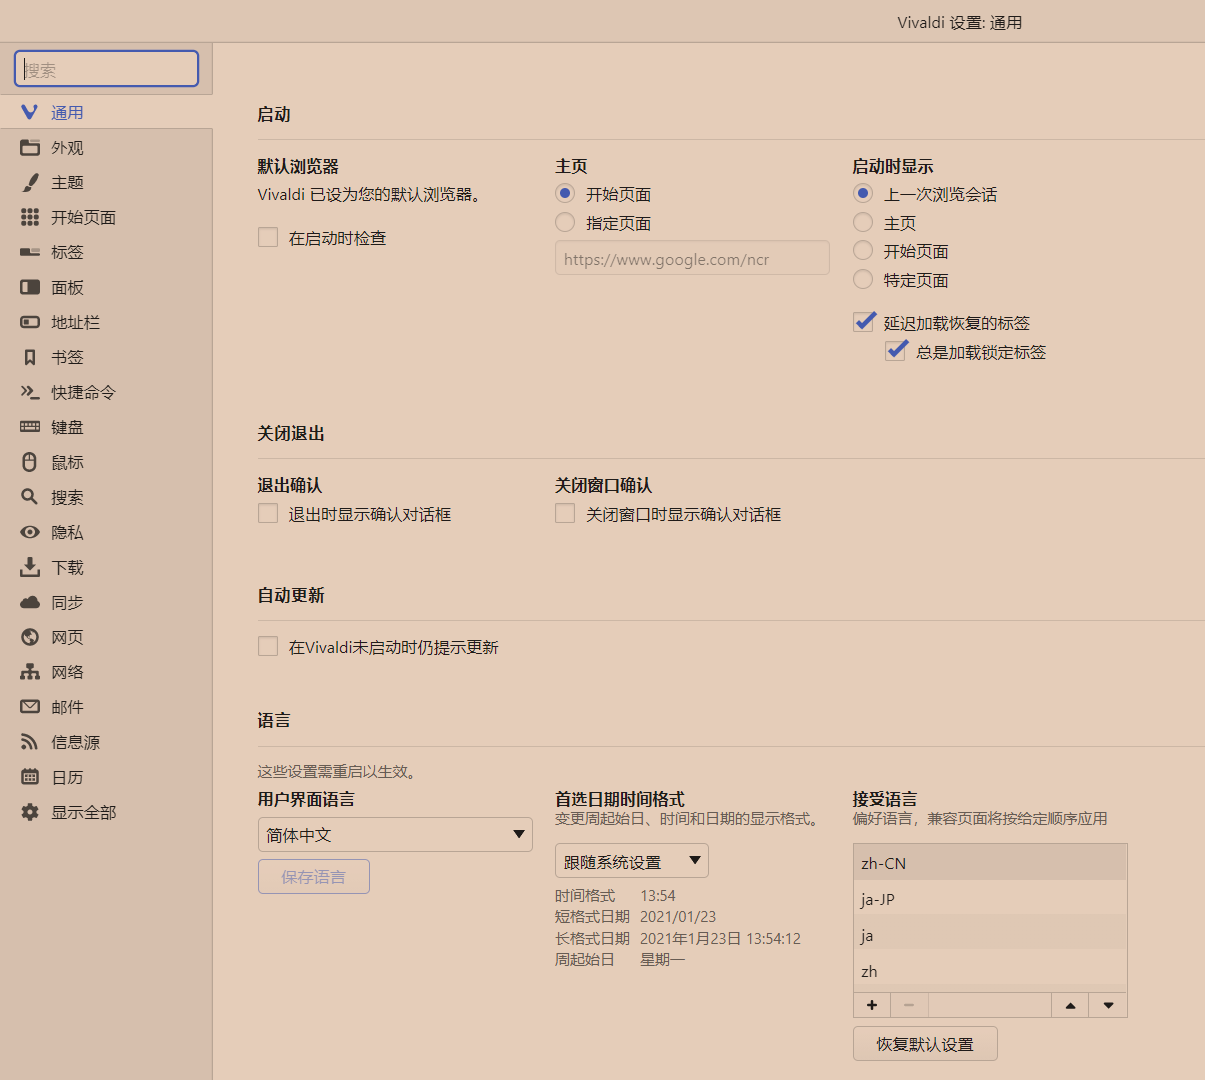
Task: Click the homepage URL field
Action: click(x=692, y=258)
